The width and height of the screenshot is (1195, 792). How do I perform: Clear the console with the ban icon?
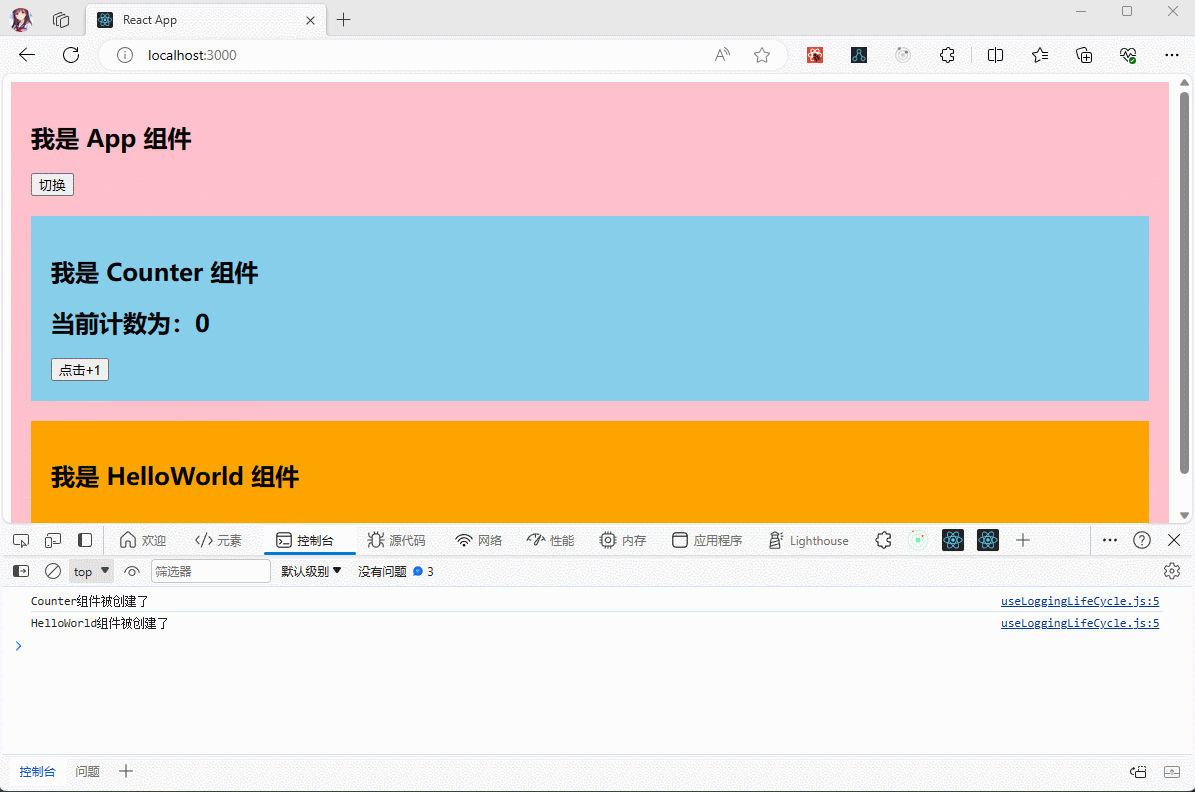pos(53,572)
